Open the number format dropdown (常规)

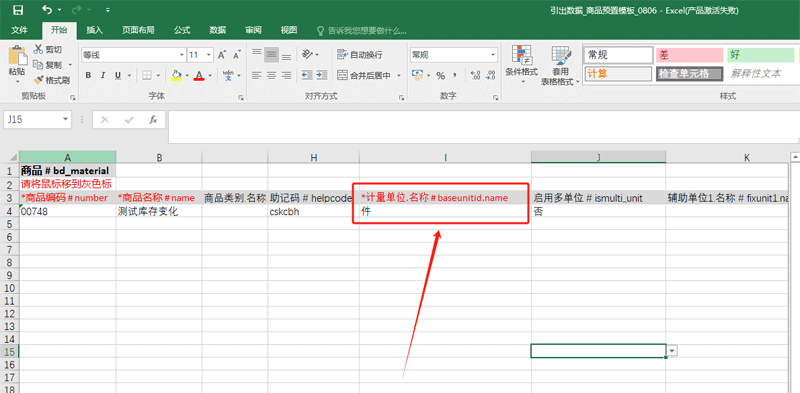493,55
